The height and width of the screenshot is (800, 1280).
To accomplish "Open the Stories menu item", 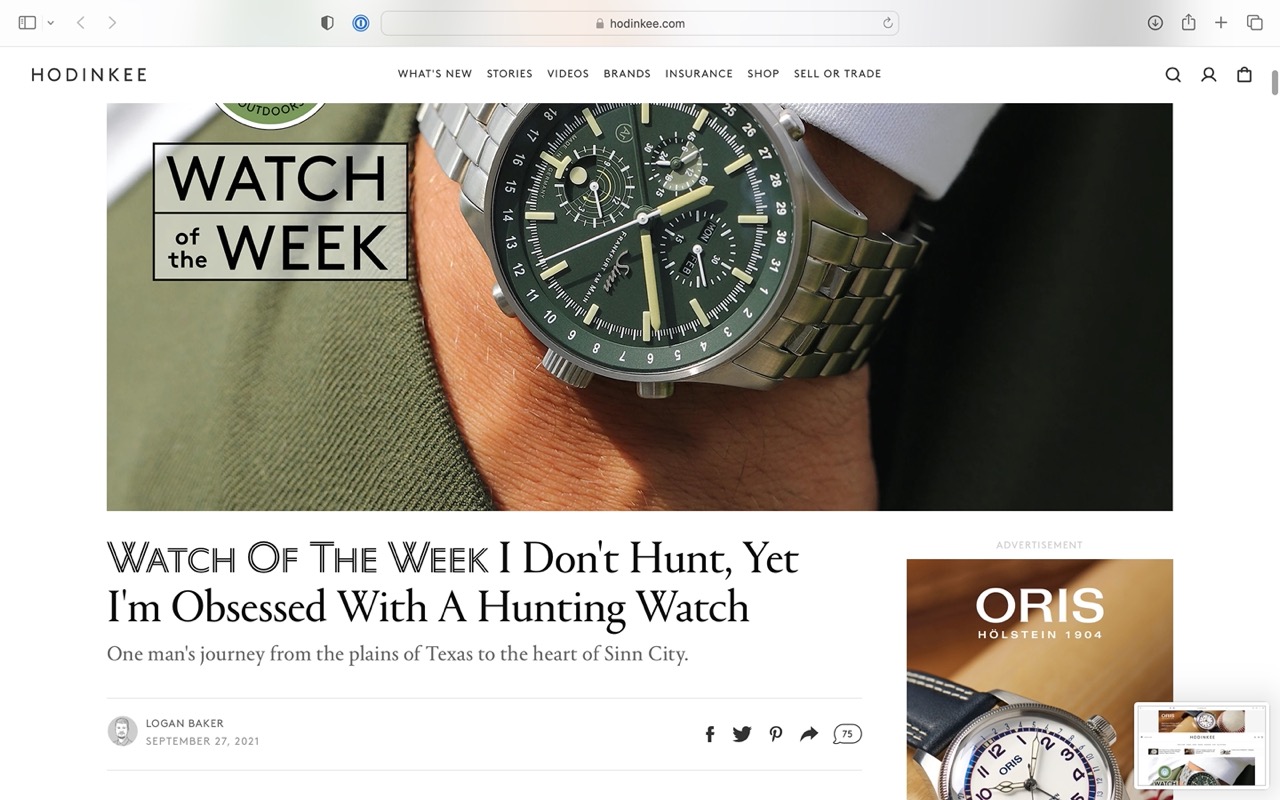I will 510,74.
